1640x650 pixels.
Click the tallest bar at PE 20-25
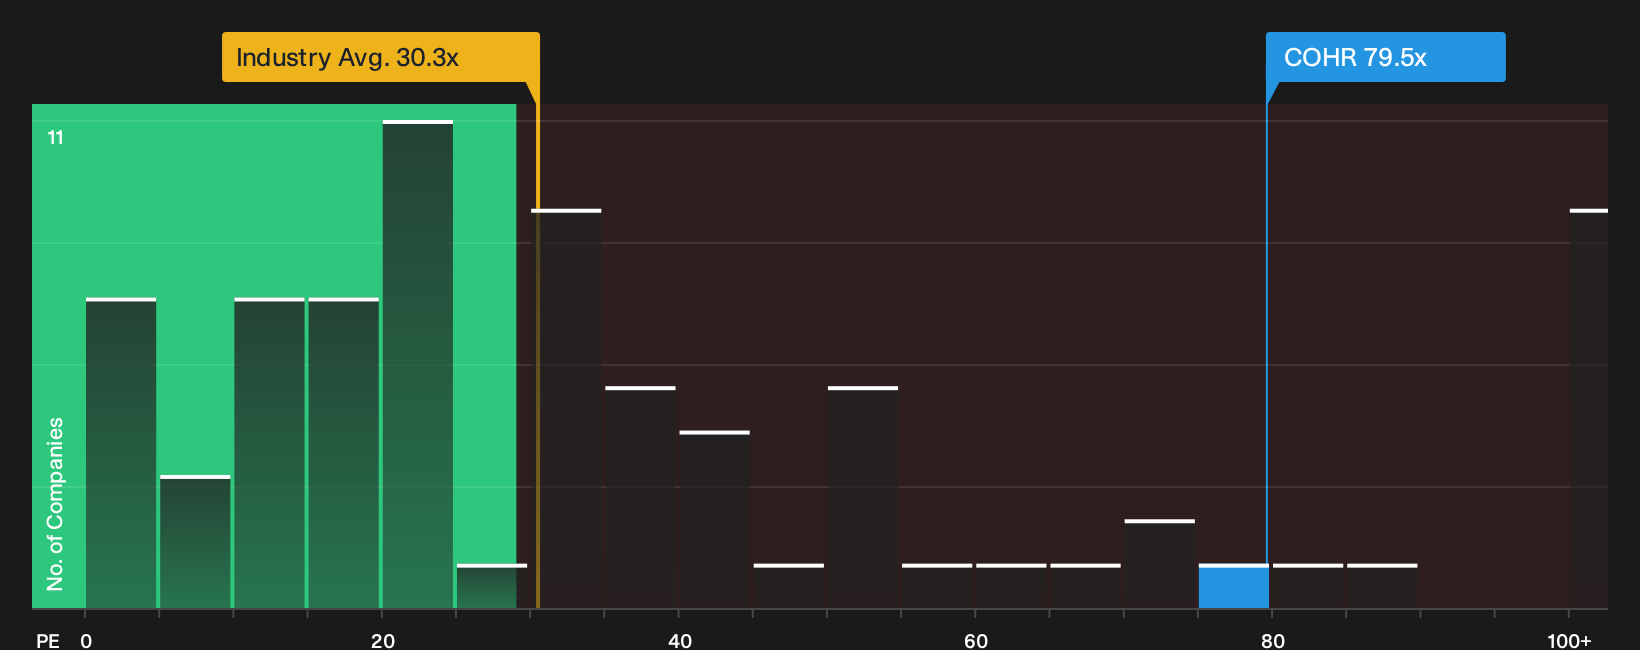418,364
